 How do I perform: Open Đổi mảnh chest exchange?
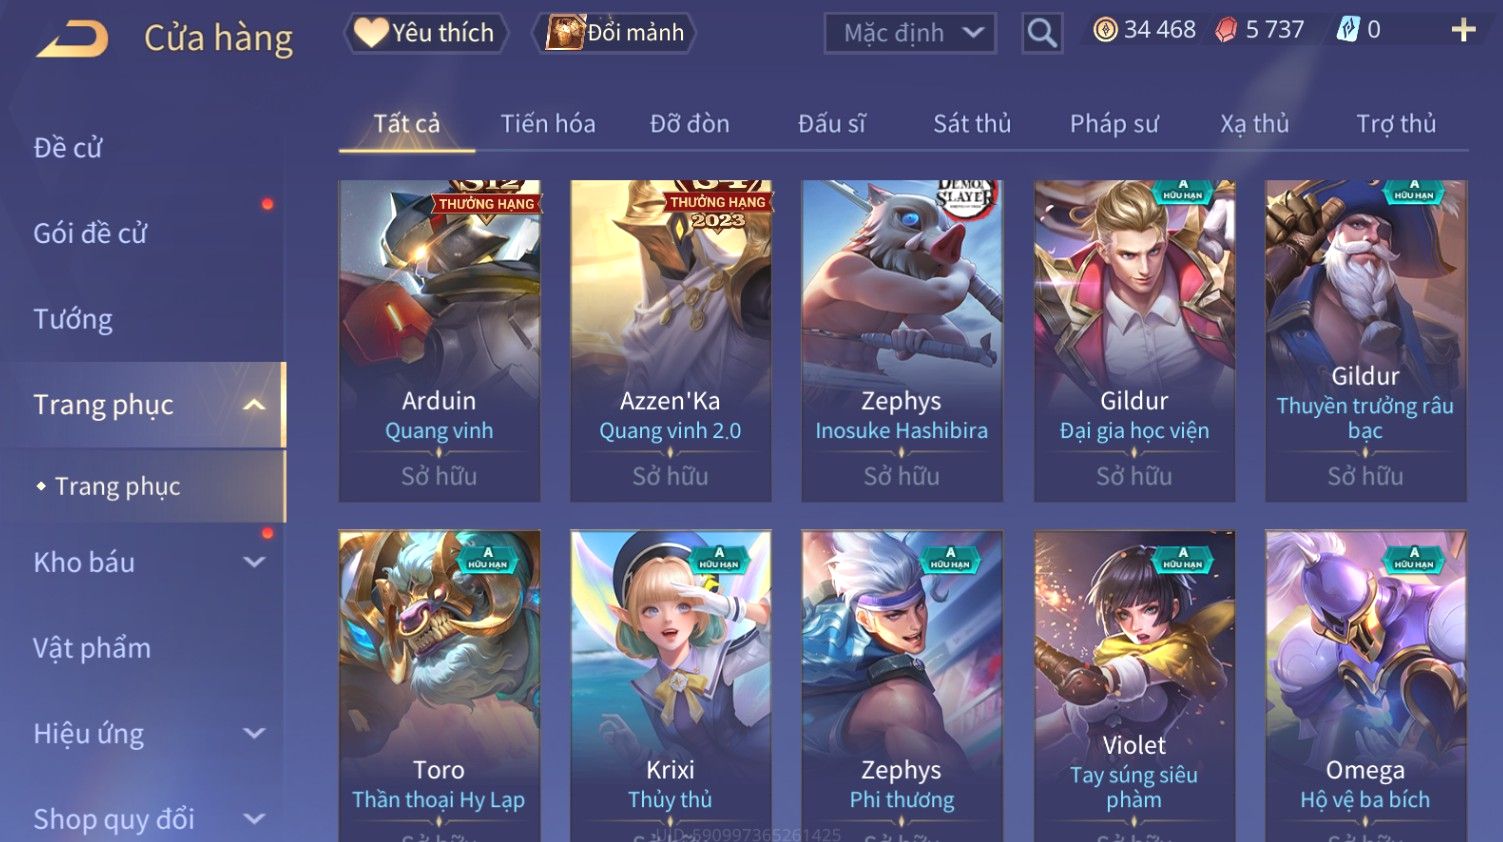point(615,33)
